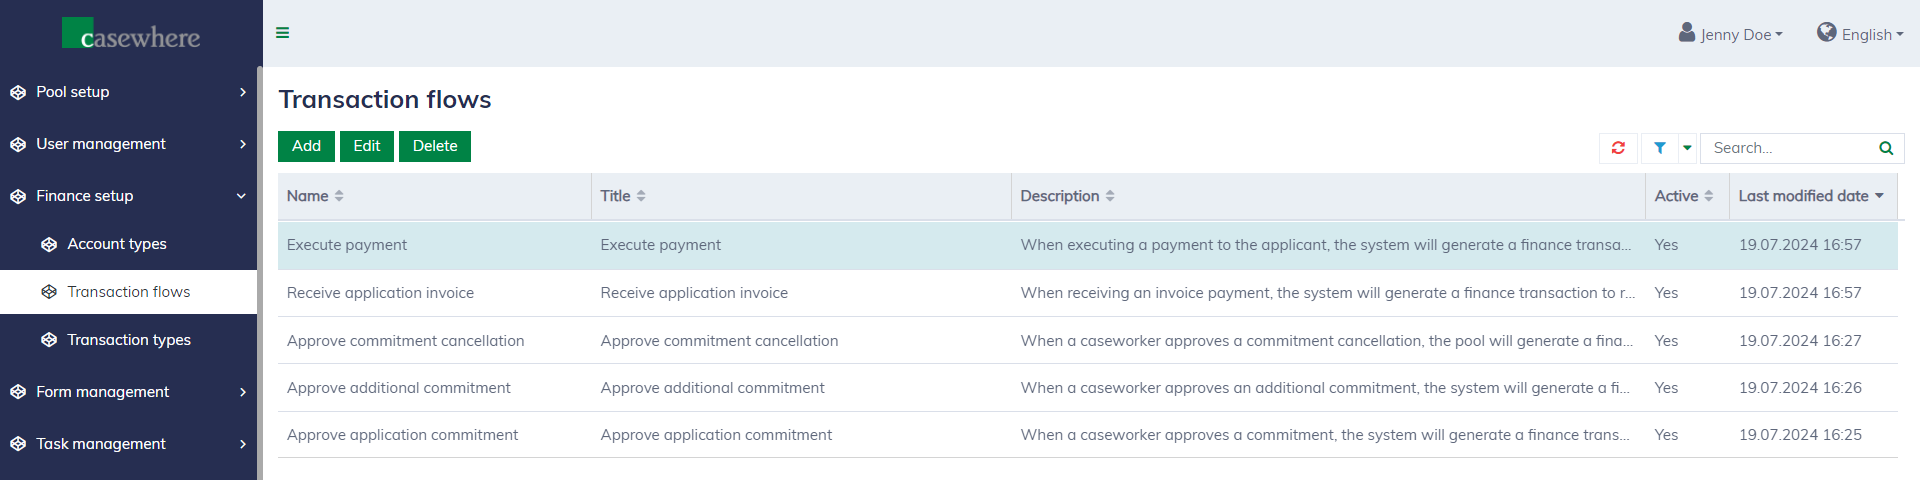Click the Casewhere logo
Viewport: 1920px width, 480px height.
131,35
